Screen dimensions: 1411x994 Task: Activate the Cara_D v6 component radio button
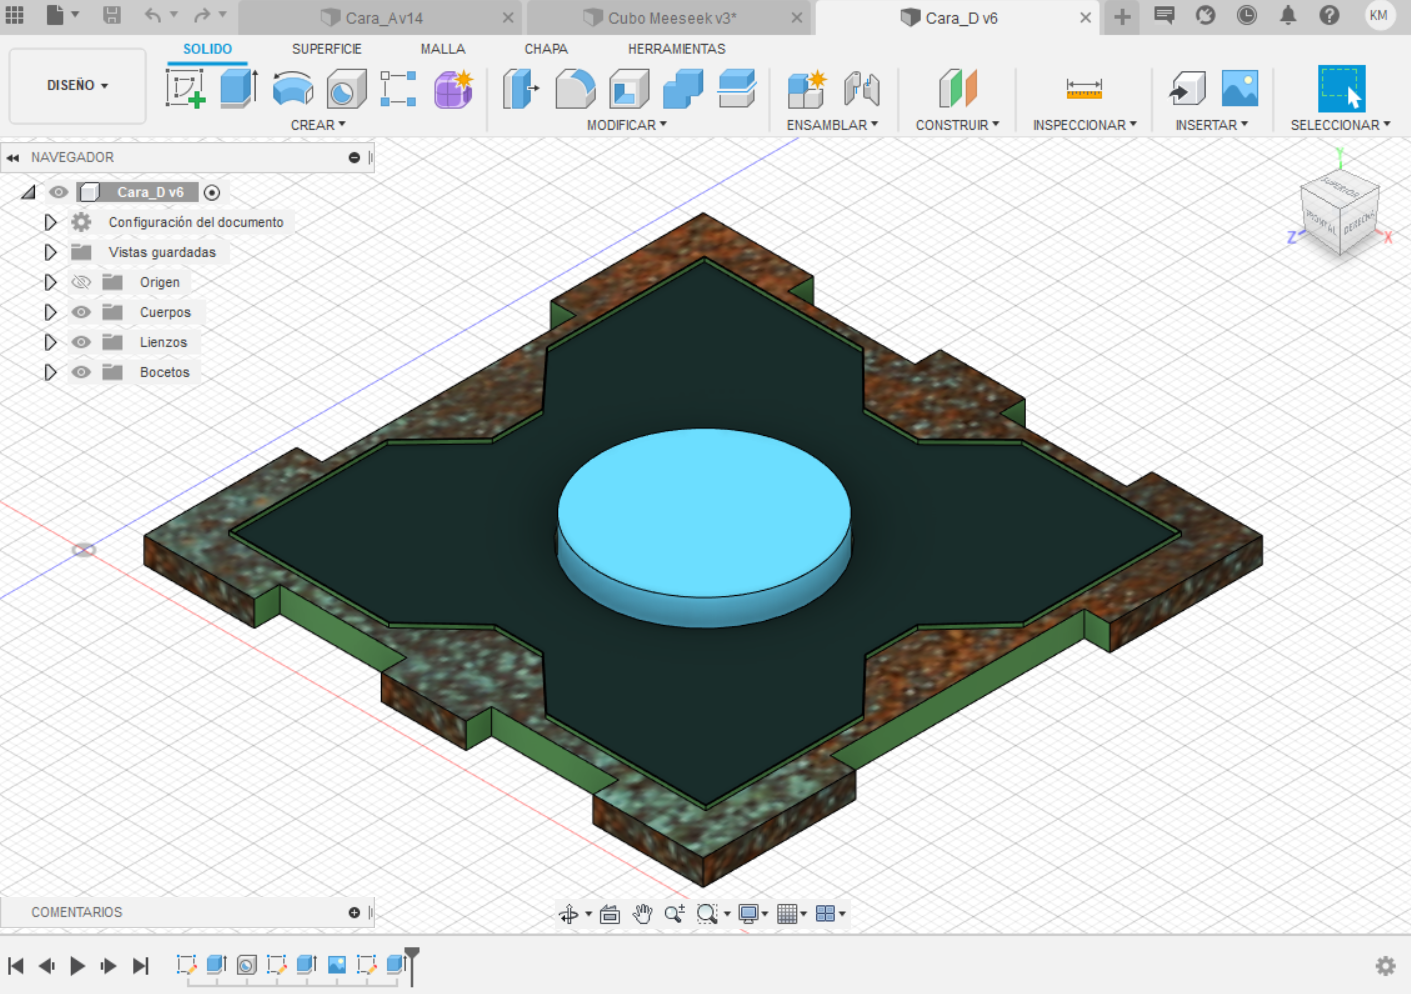pos(212,192)
